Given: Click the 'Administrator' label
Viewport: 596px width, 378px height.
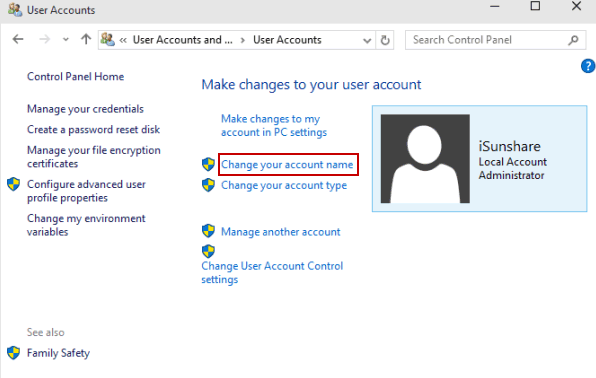Looking at the screenshot, I should pos(511,175).
